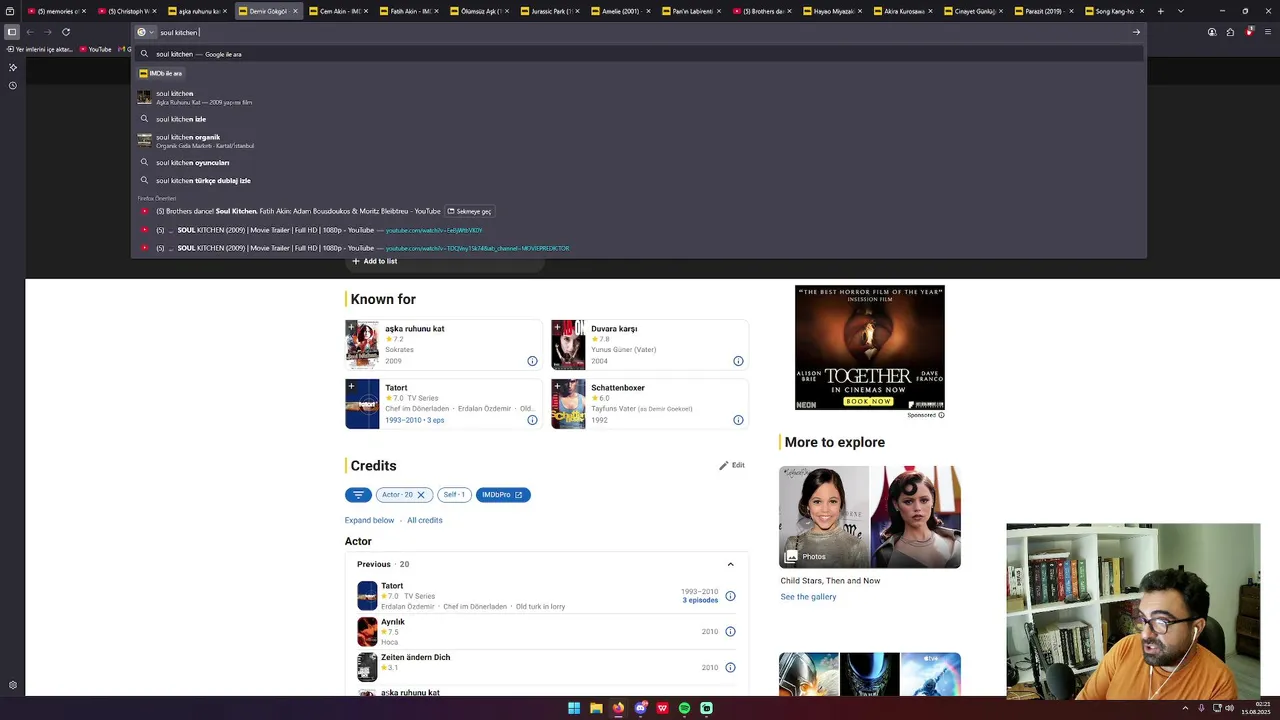The height and width of the screenshot is (720, 1280).
Task: Open the extensions icon in the toolbar
Action: pyautogui.click(x=1230, y=32)
